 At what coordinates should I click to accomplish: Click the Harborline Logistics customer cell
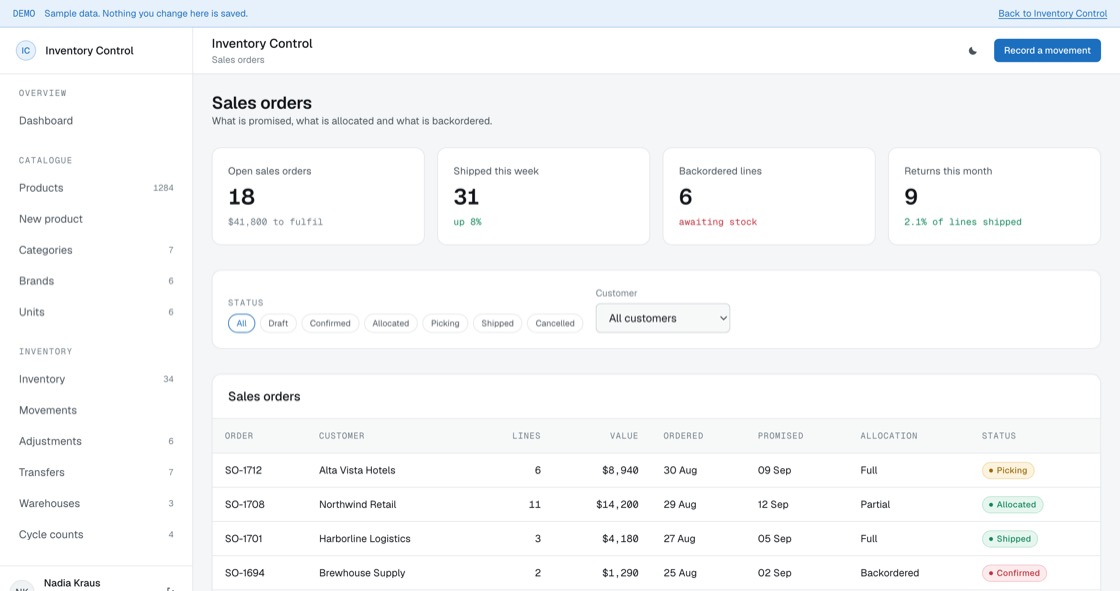pos(365,539)
